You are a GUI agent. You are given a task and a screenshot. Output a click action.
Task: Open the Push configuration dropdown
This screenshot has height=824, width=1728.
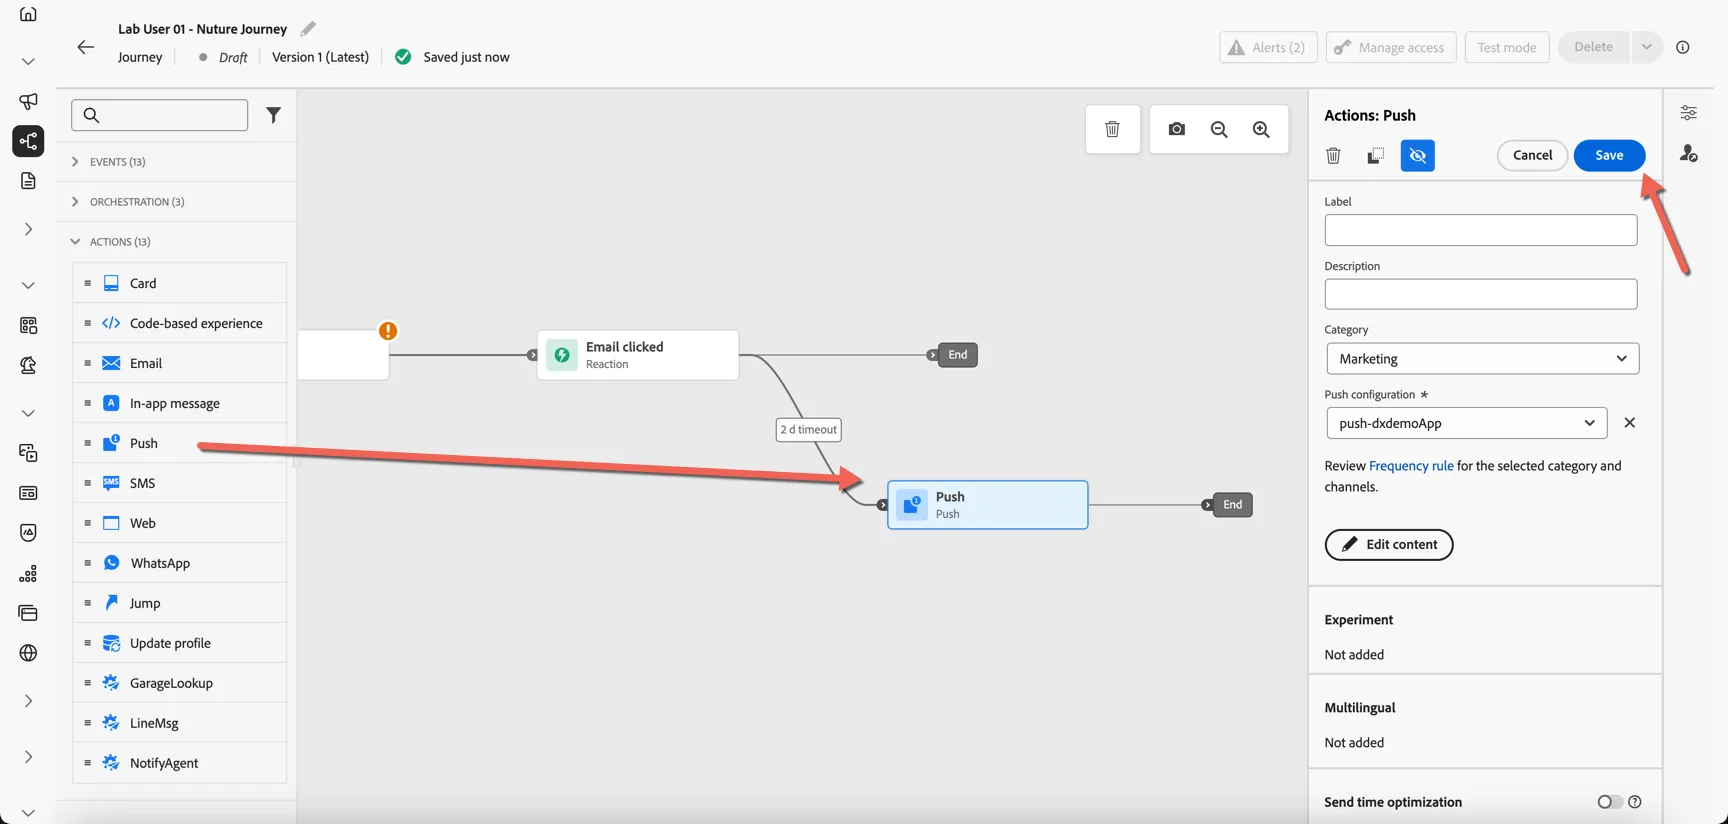point(1467,423)
